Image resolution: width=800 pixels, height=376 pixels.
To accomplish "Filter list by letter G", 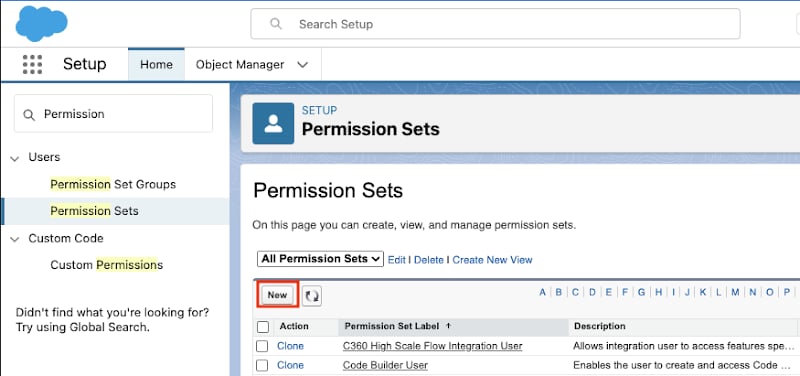I will coord(641,292).
